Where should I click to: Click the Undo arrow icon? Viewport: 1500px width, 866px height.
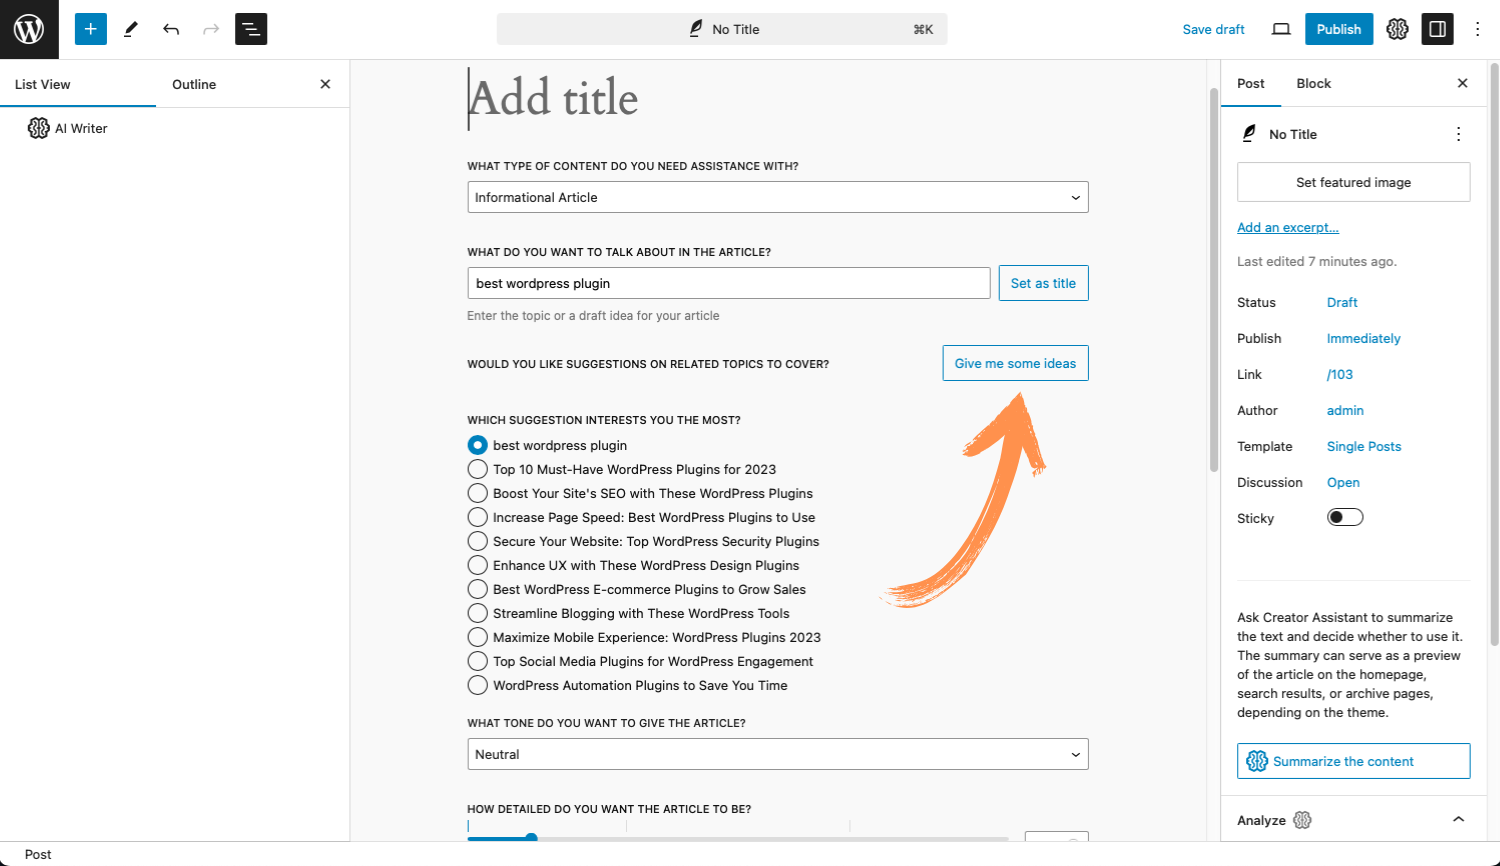[x=171, y=29]
